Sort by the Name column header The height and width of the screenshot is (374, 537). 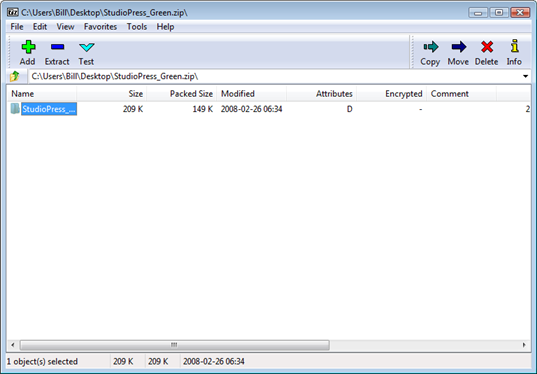click(42, 94)
